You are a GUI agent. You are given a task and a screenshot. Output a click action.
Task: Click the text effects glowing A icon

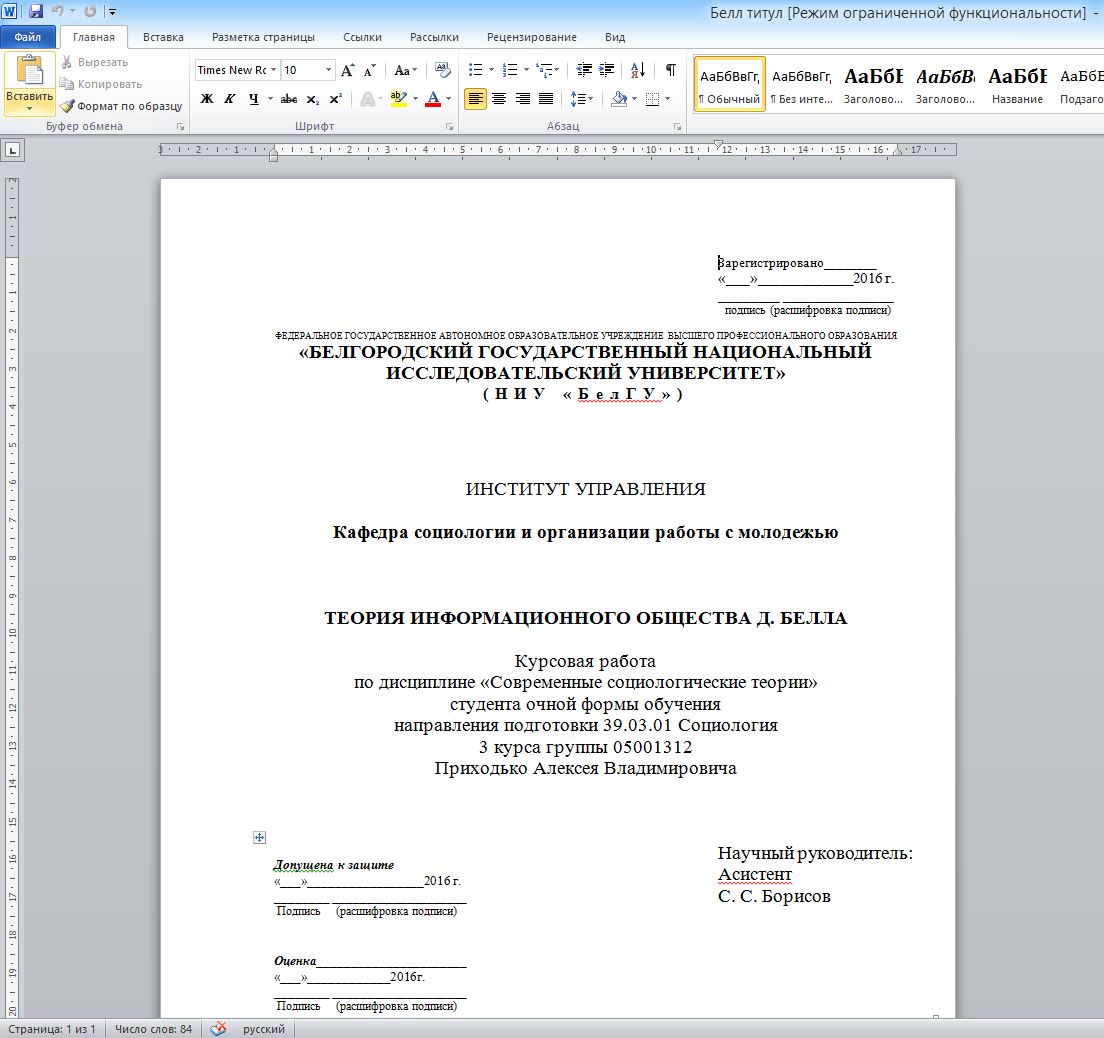coord(368,99)
